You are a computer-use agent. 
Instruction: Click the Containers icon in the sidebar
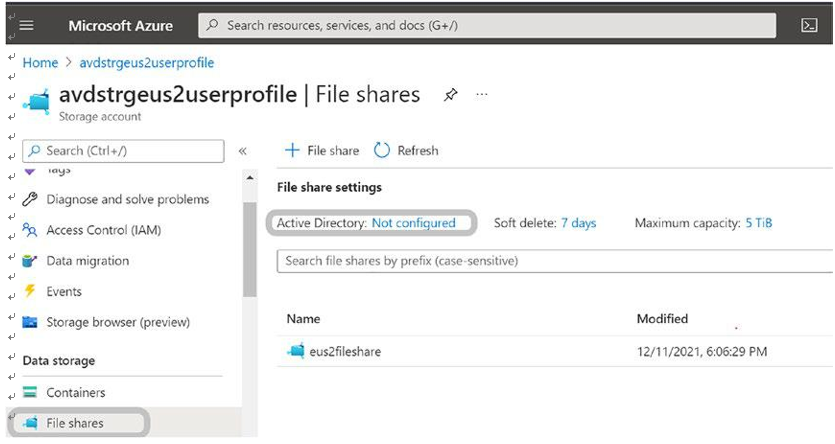click(30, 392)
